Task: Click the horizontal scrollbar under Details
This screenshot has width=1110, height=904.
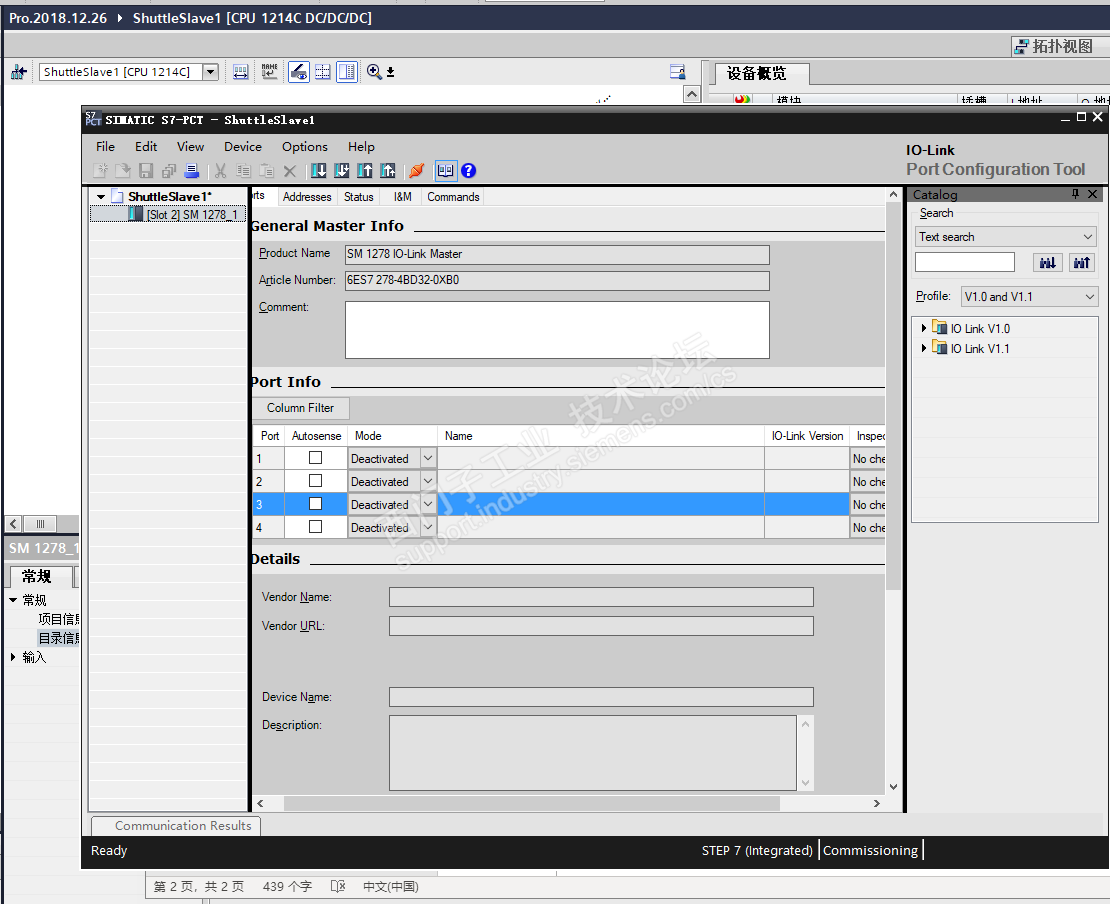Action: (x=530, y=803)
